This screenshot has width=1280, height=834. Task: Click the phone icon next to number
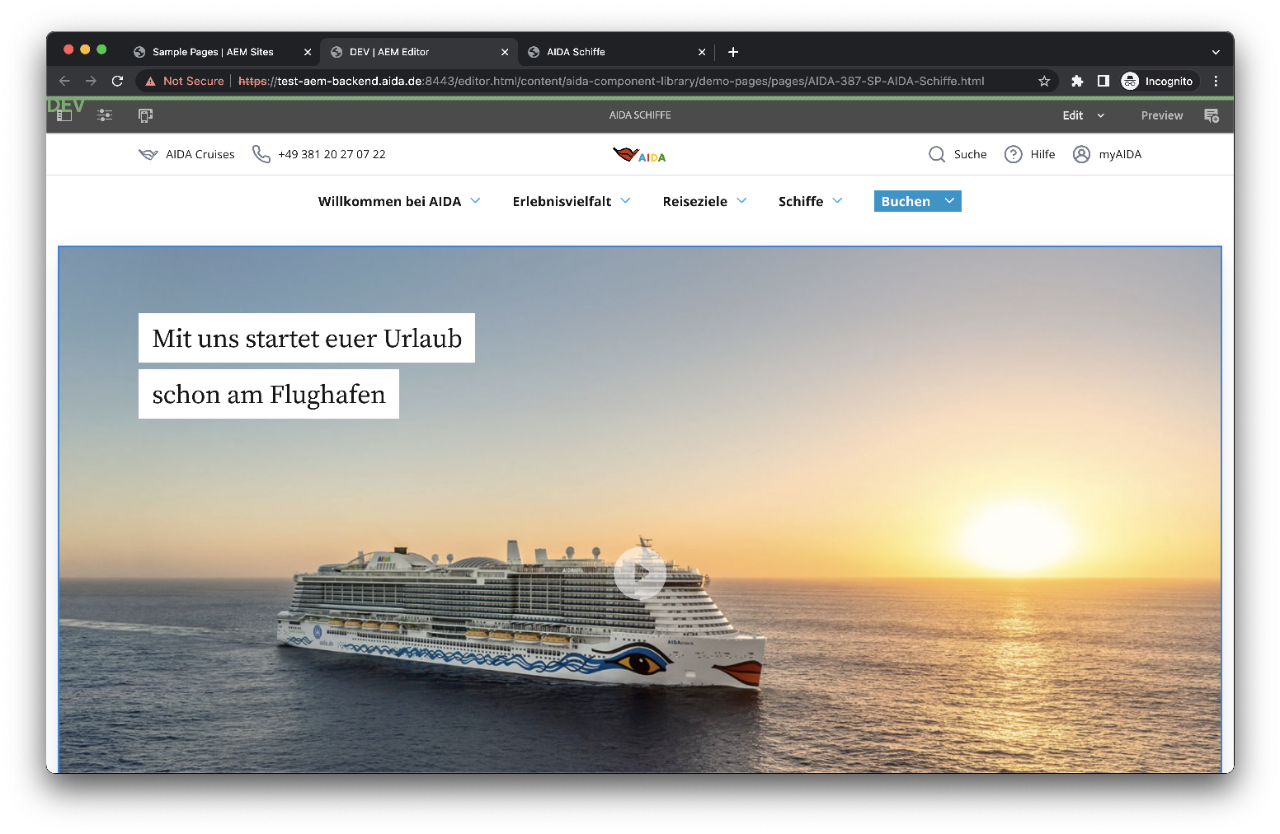click(261, 154)
